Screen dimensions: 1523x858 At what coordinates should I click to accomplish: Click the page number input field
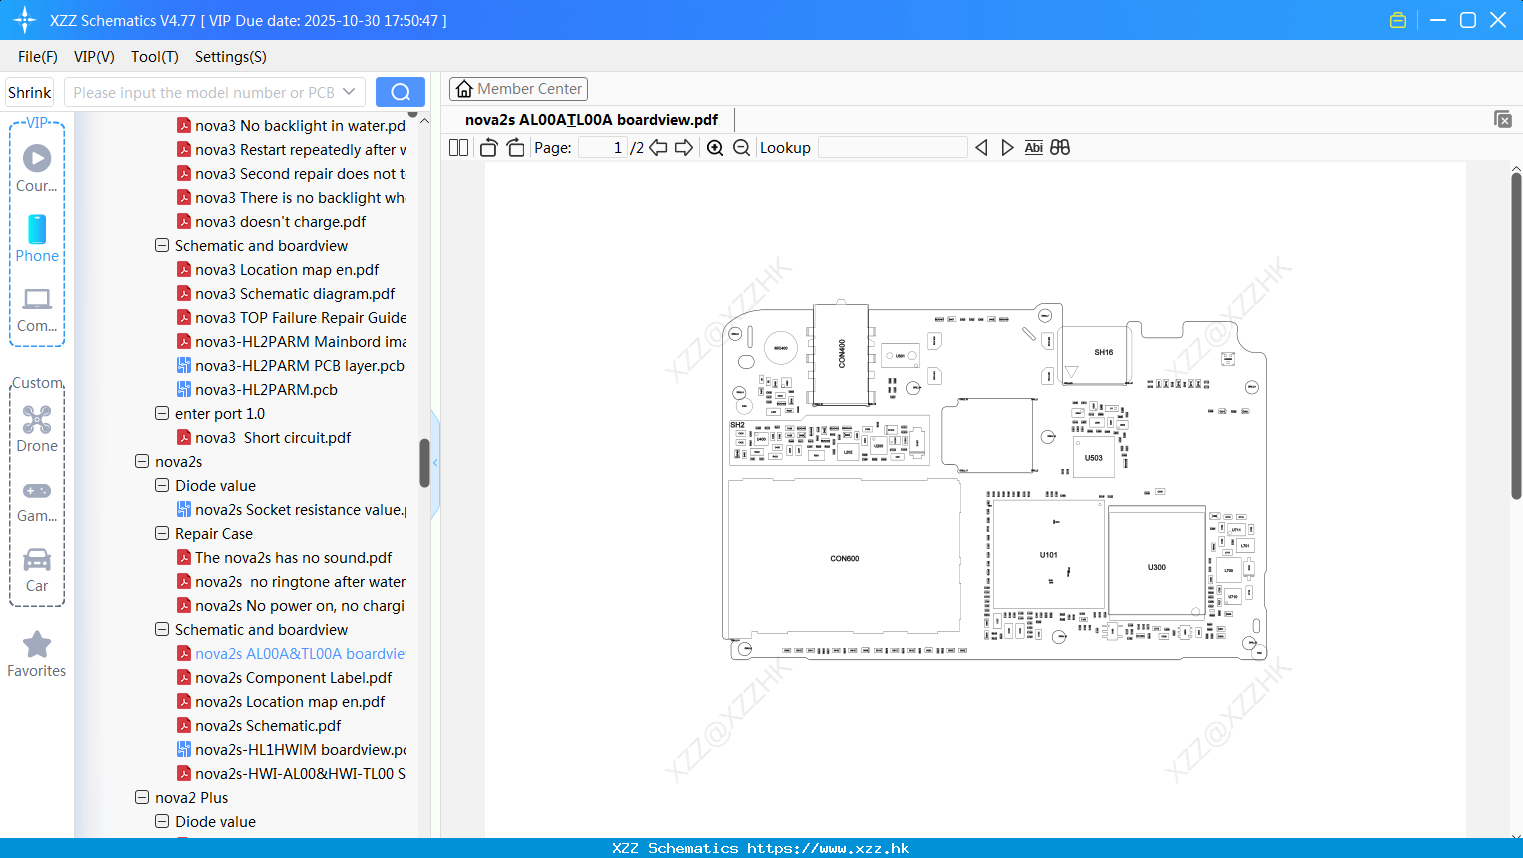602,148
